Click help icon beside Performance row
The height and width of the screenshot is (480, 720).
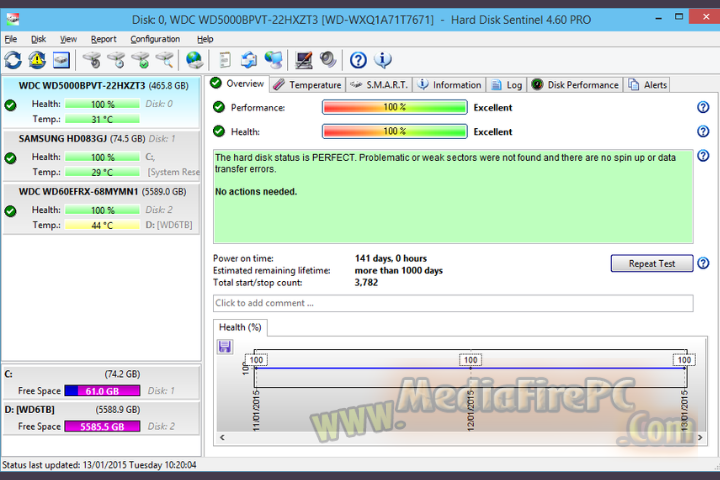pos(703,107)
